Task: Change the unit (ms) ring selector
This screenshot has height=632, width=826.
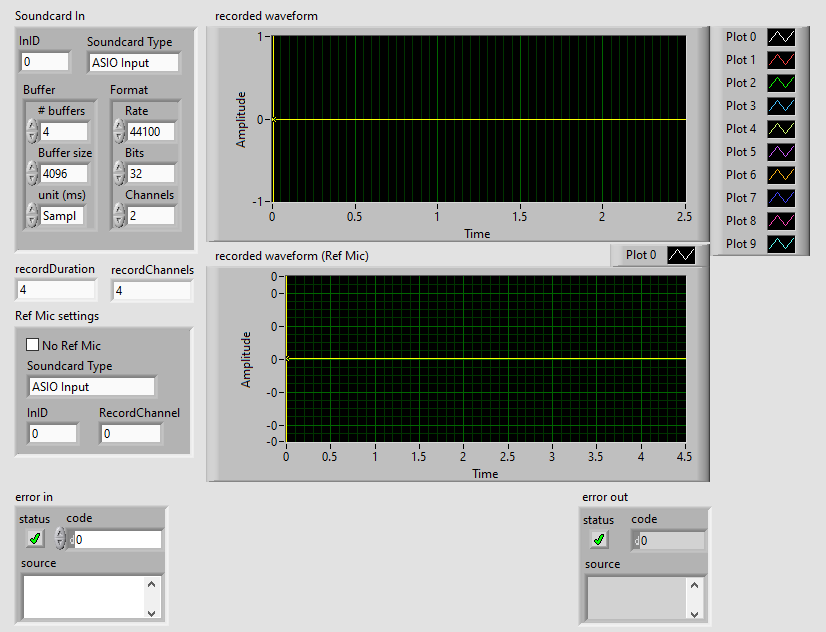Action: point(32,215)
